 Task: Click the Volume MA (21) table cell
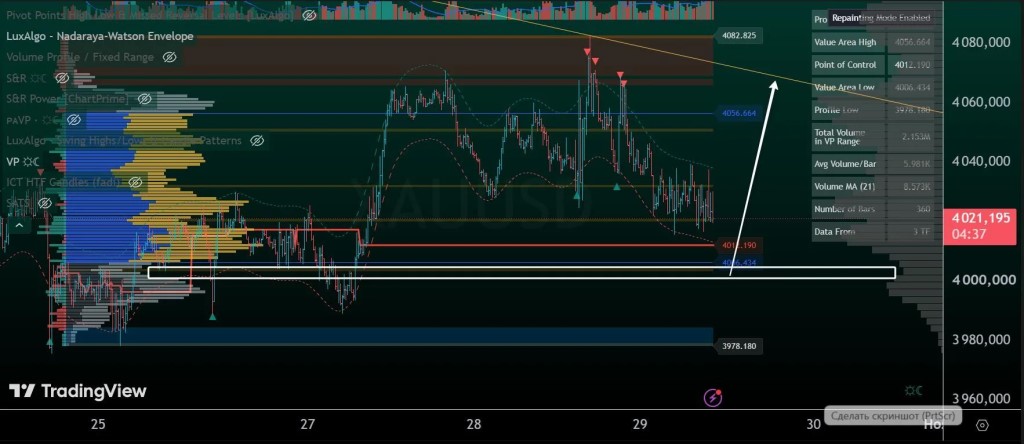pos(848,187)
